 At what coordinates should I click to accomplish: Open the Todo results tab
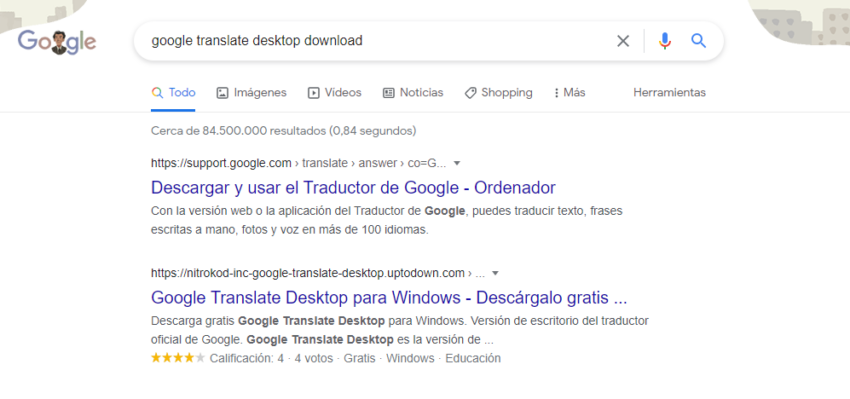[173, 93]
